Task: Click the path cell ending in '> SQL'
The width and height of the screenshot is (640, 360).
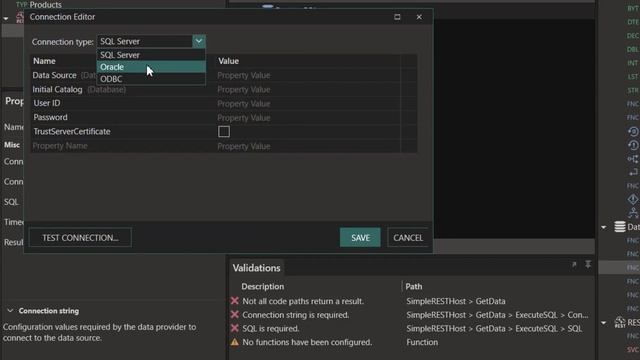Action: [494, 328]
